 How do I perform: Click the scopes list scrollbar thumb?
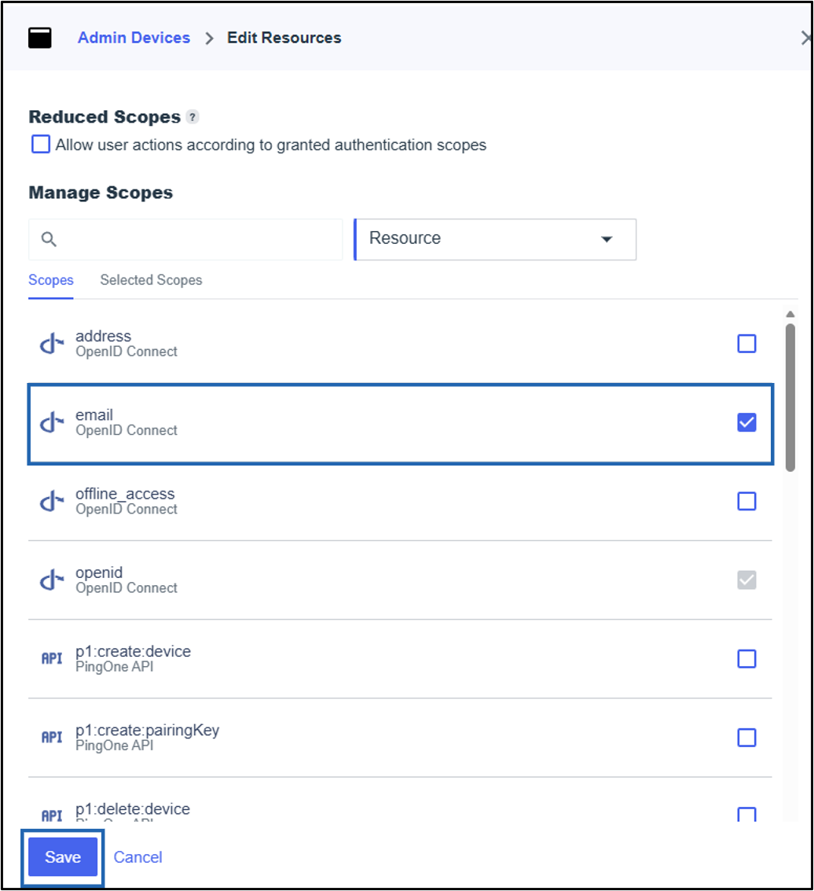[790, 398]
